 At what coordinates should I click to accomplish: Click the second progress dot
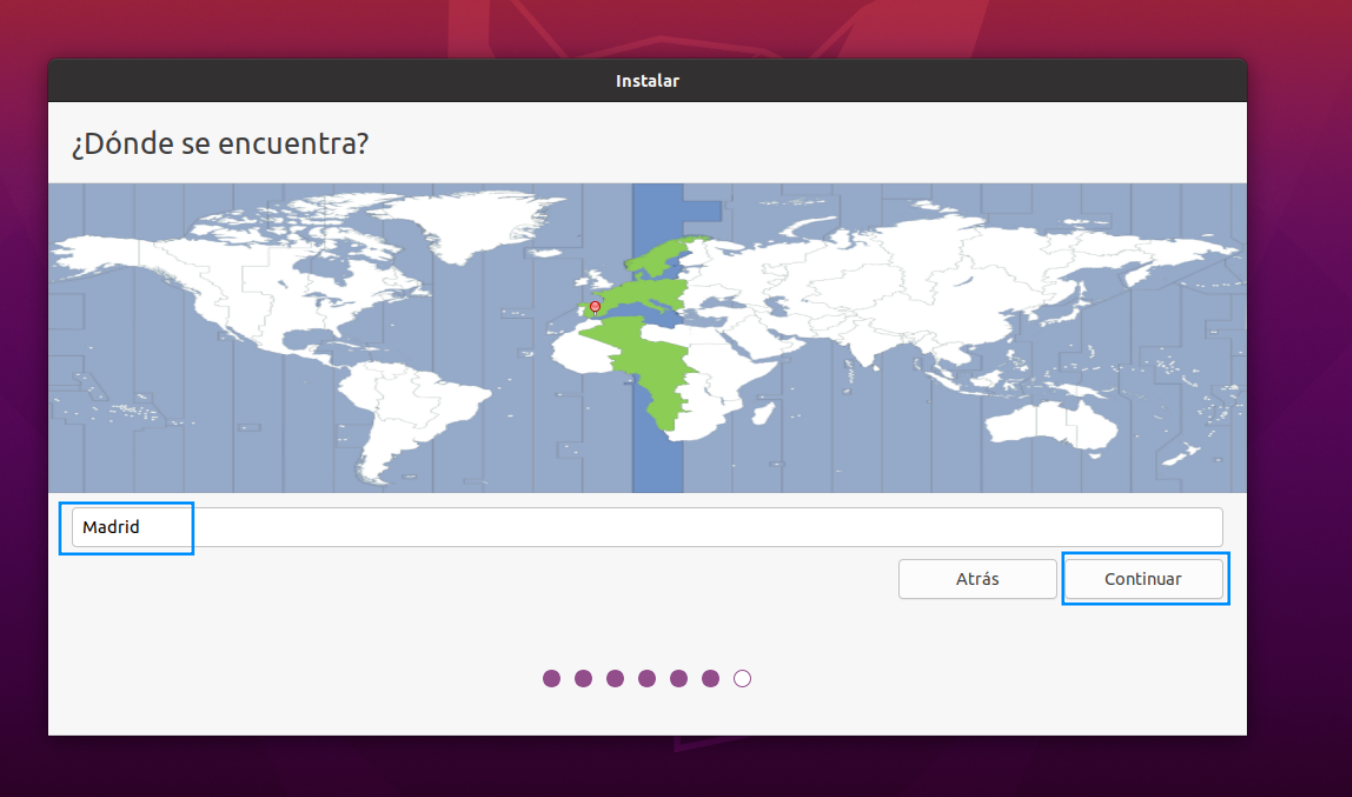click(583, 679)
